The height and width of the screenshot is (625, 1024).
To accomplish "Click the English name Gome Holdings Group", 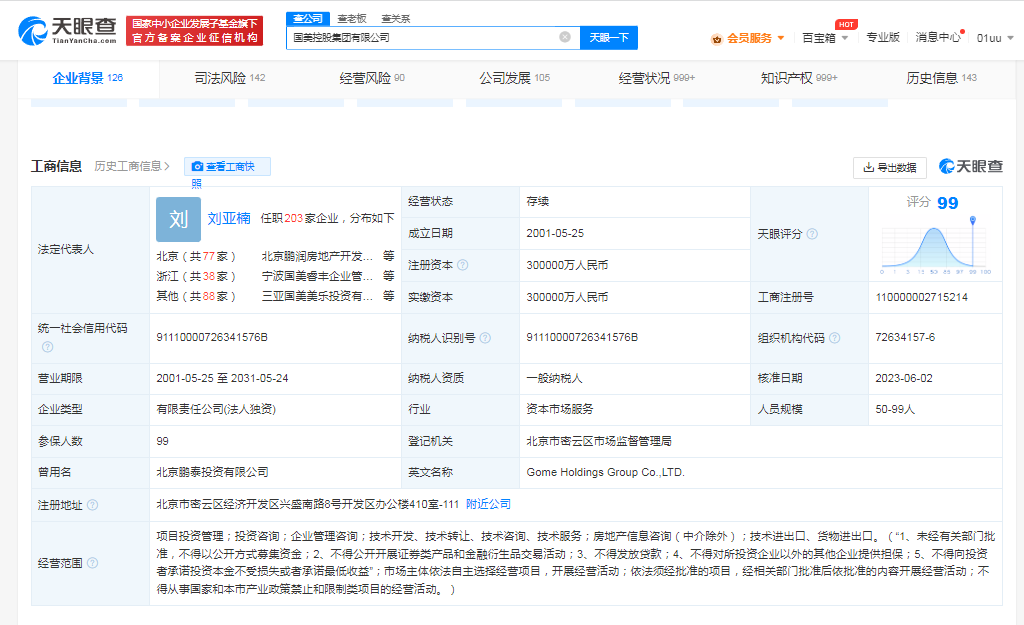I will [605, 472].
